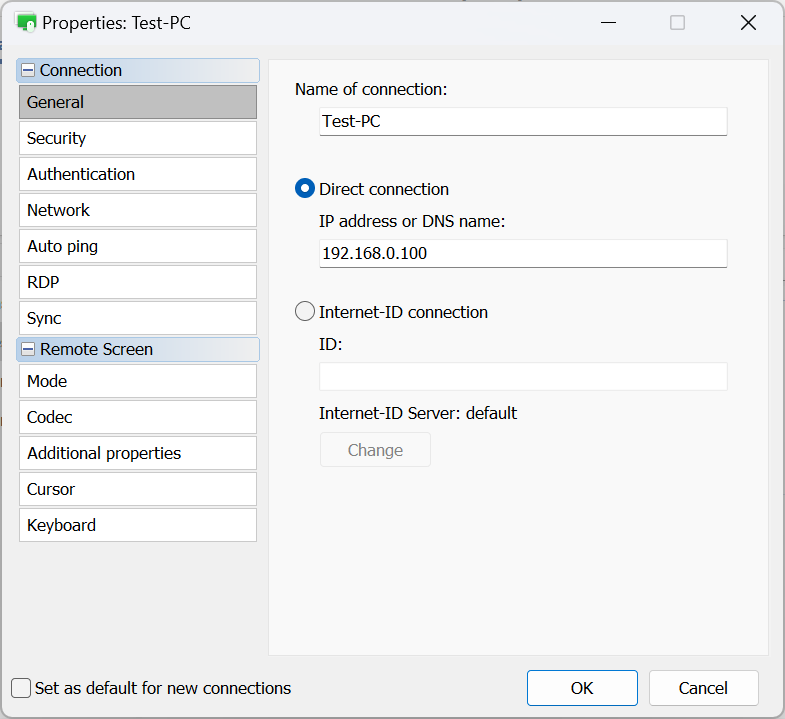Collapse the Remote Screen section

(x=28, y=350)
